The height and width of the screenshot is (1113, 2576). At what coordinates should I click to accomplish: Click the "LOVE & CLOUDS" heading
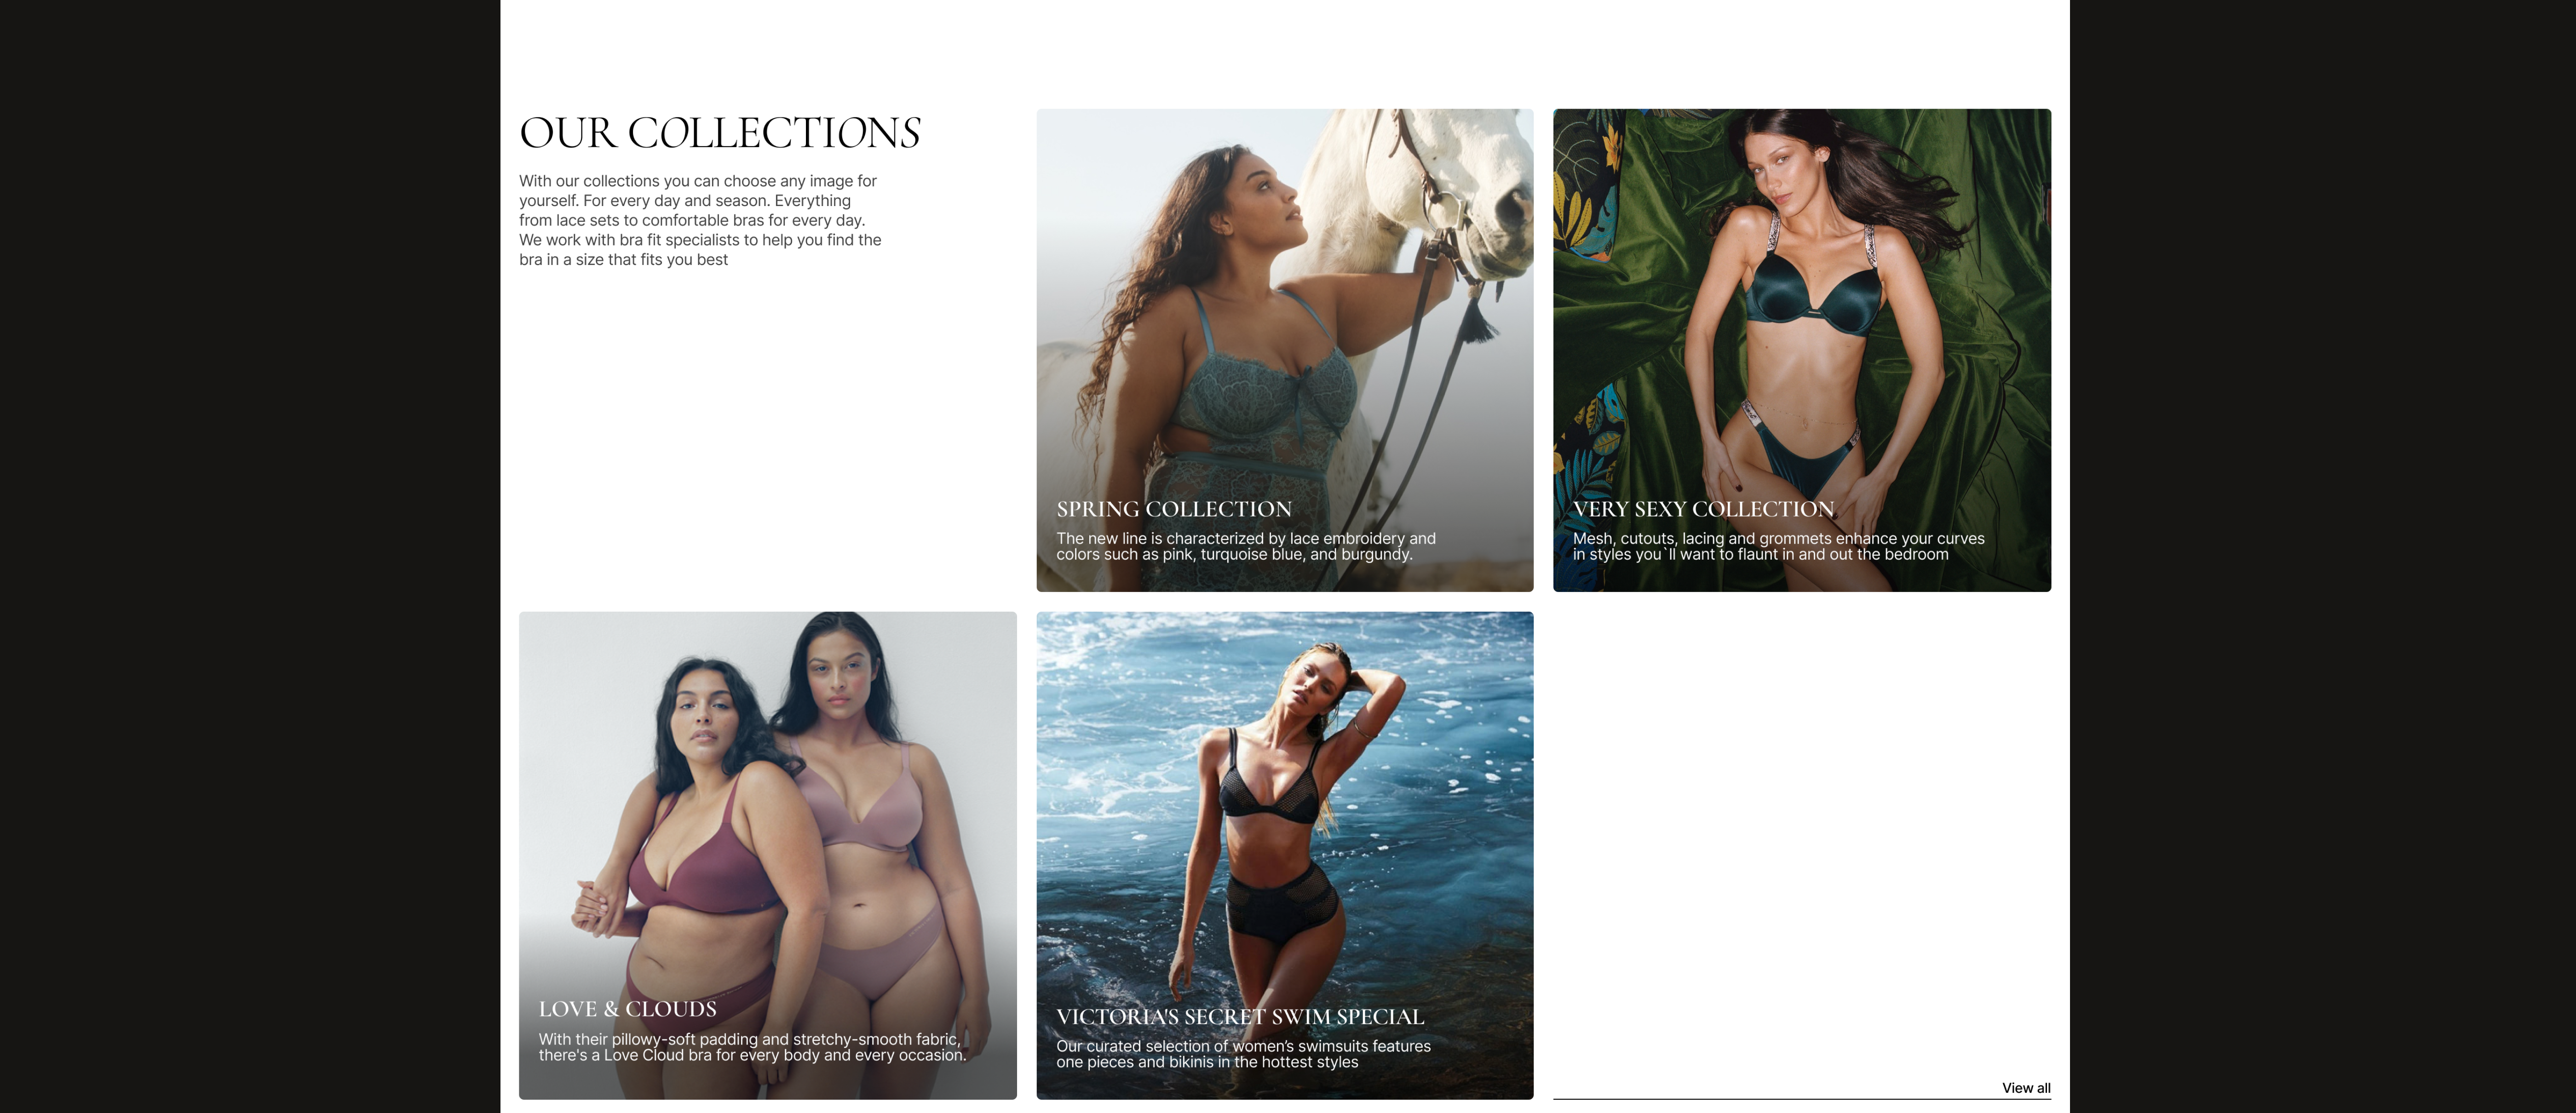pyautogui.click(x=628, y=1009)
